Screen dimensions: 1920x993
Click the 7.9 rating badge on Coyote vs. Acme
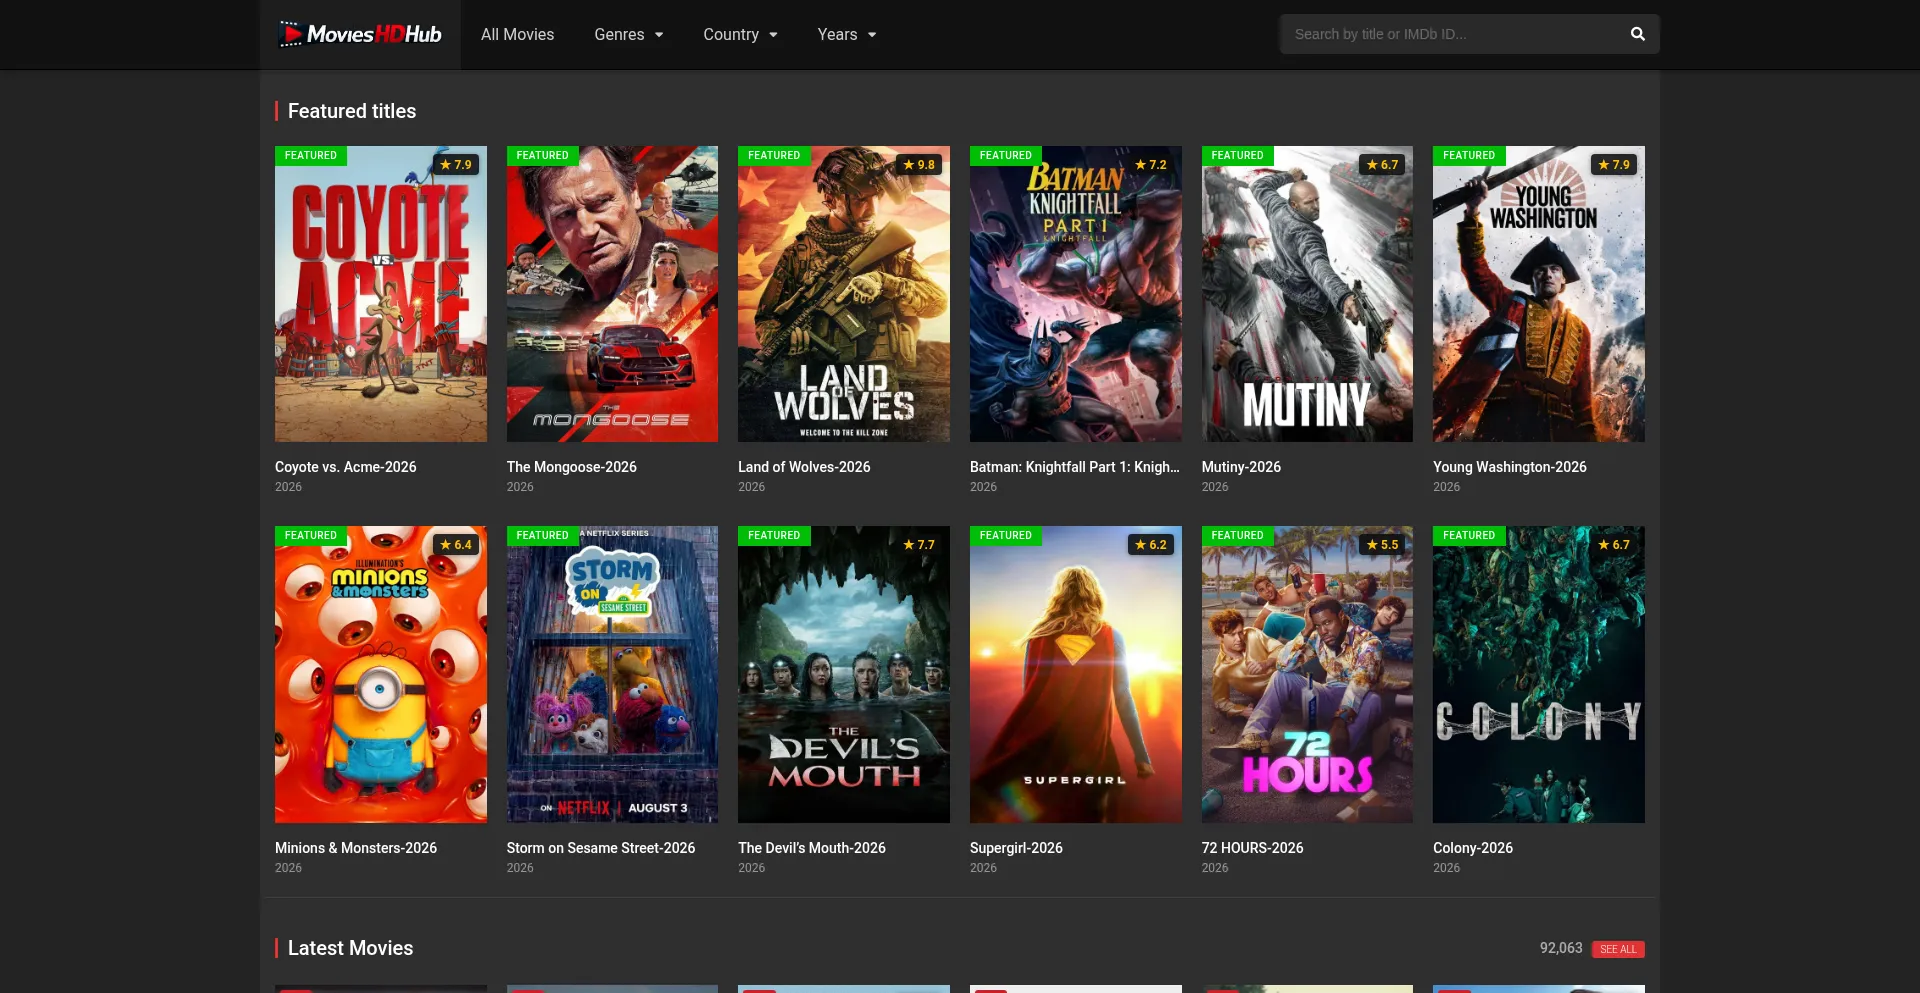pos(455,165)
